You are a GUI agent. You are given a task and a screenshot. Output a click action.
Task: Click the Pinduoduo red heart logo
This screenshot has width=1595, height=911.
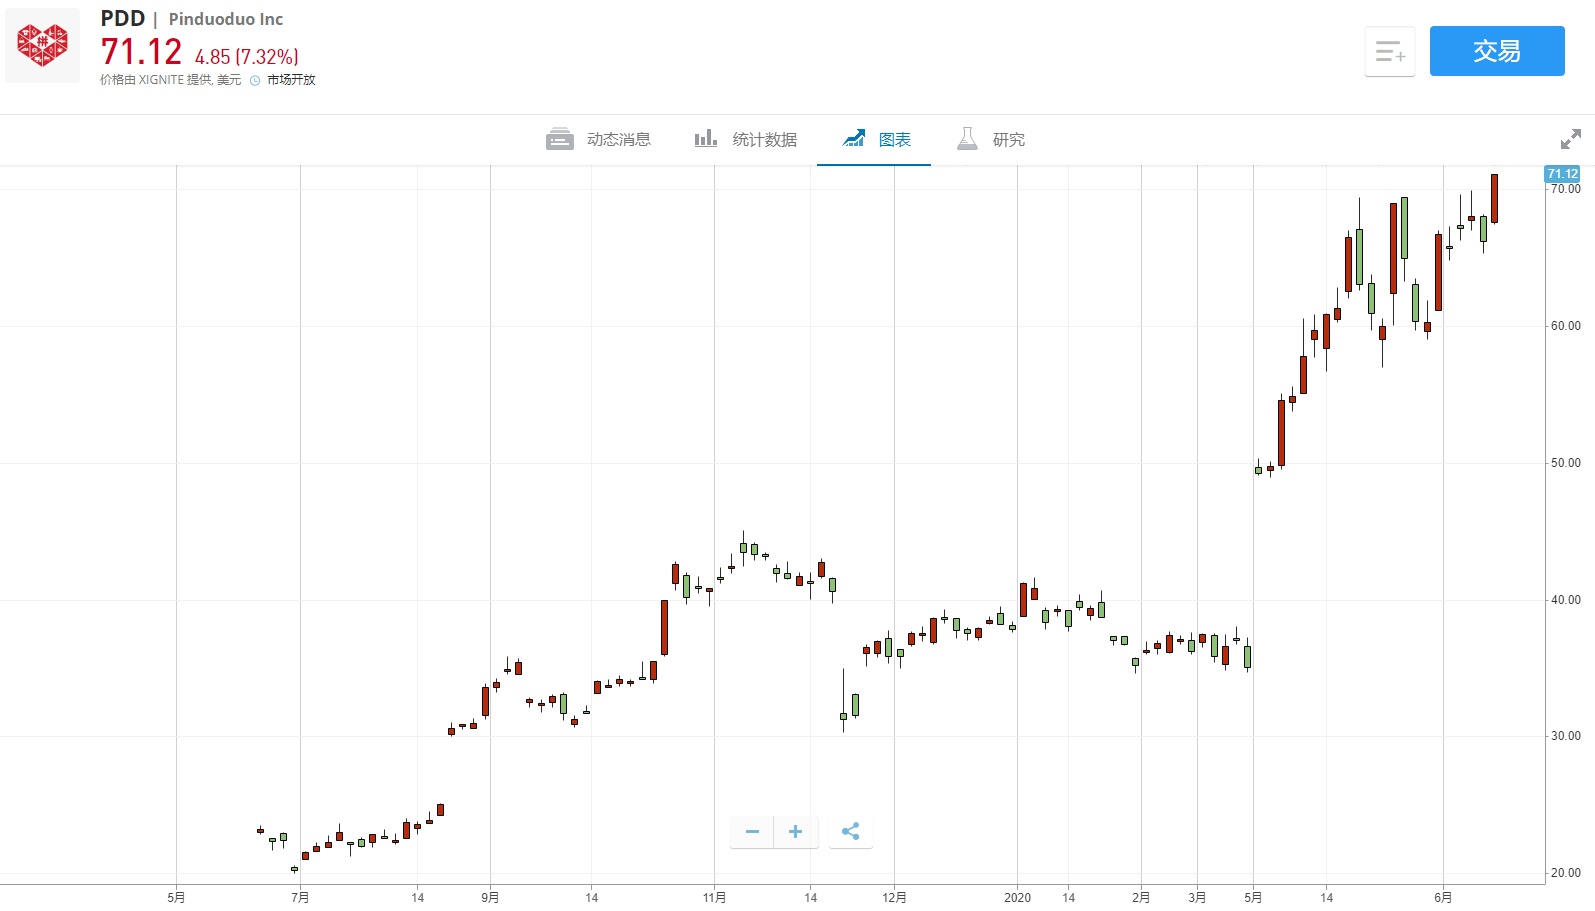tap(42, 45)
